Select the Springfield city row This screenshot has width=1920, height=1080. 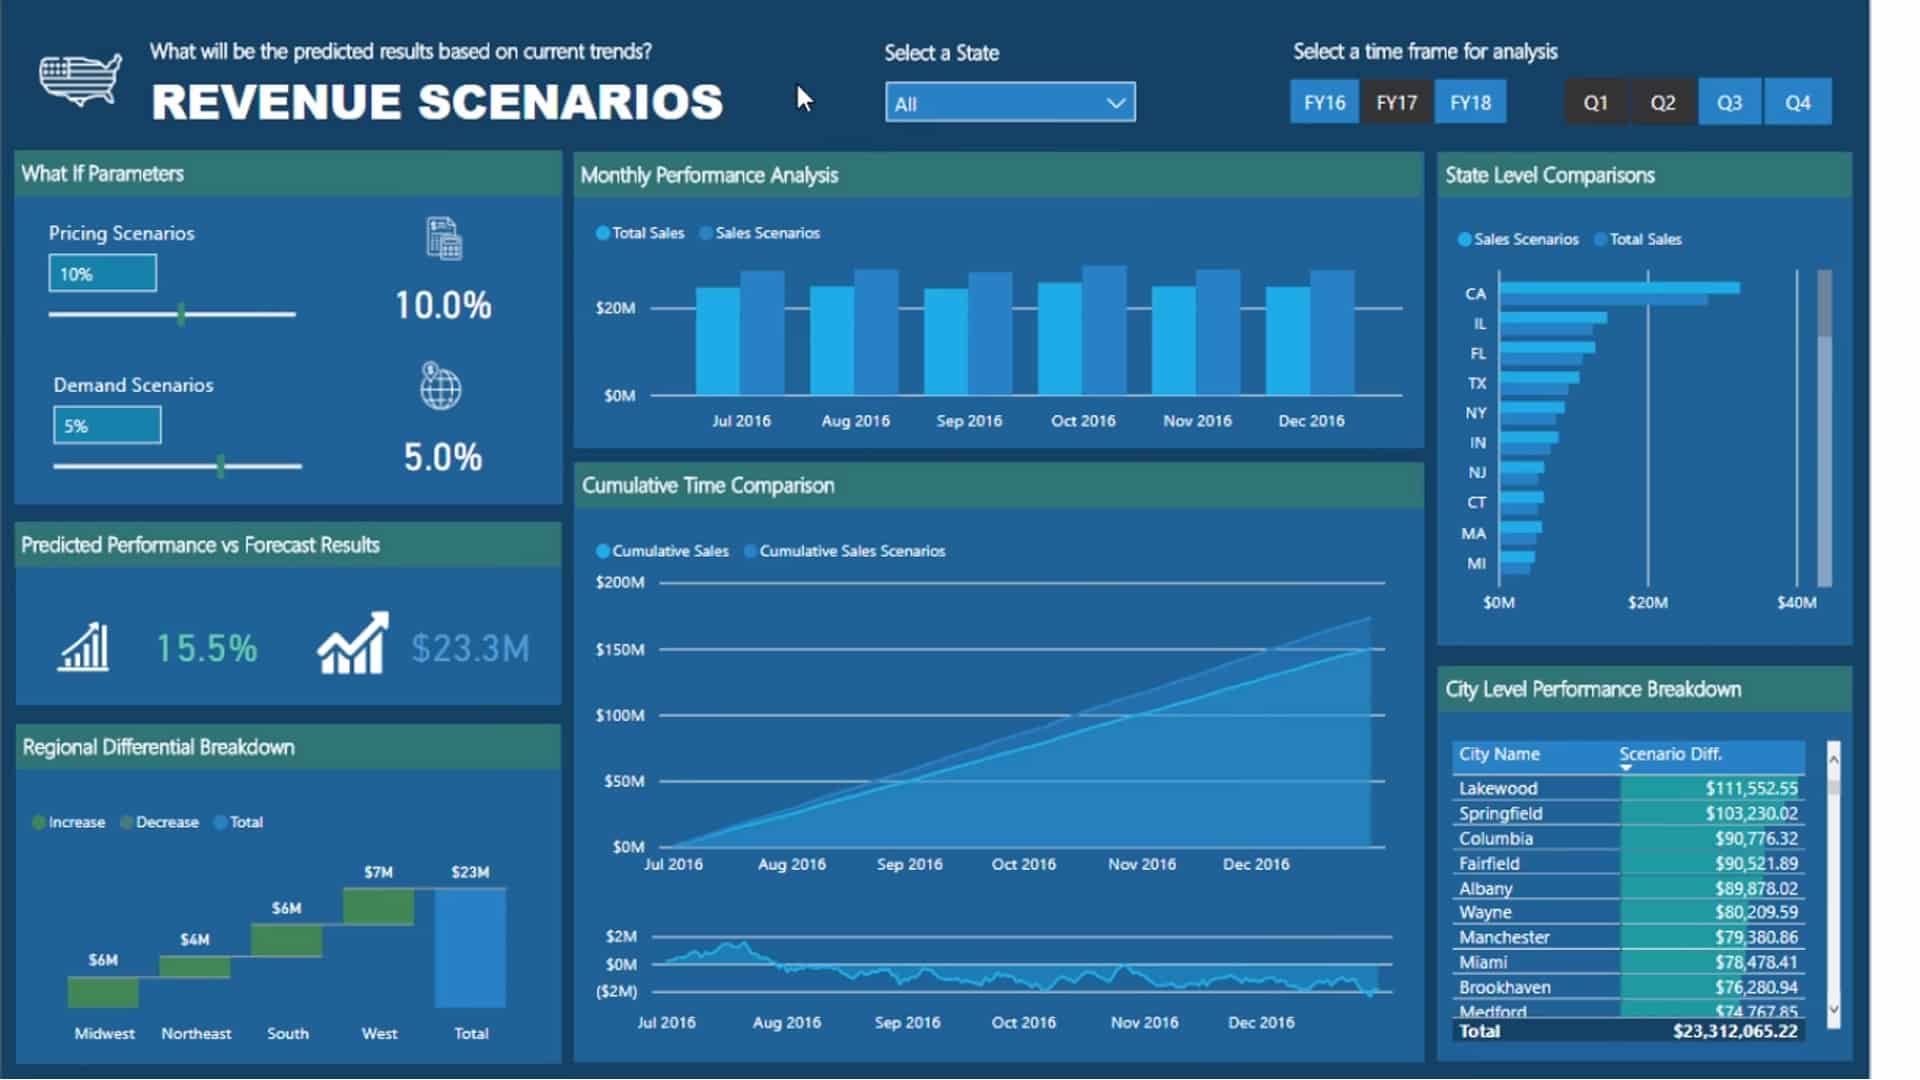click(x=1628, y=813)
